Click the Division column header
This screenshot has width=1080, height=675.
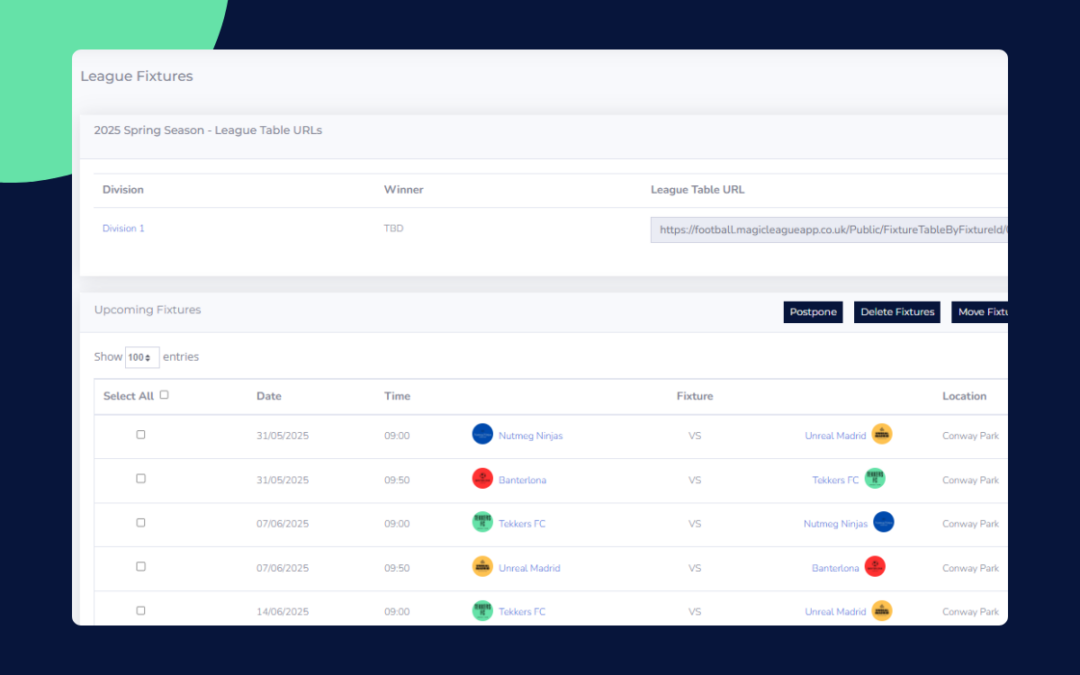point(123,189)
